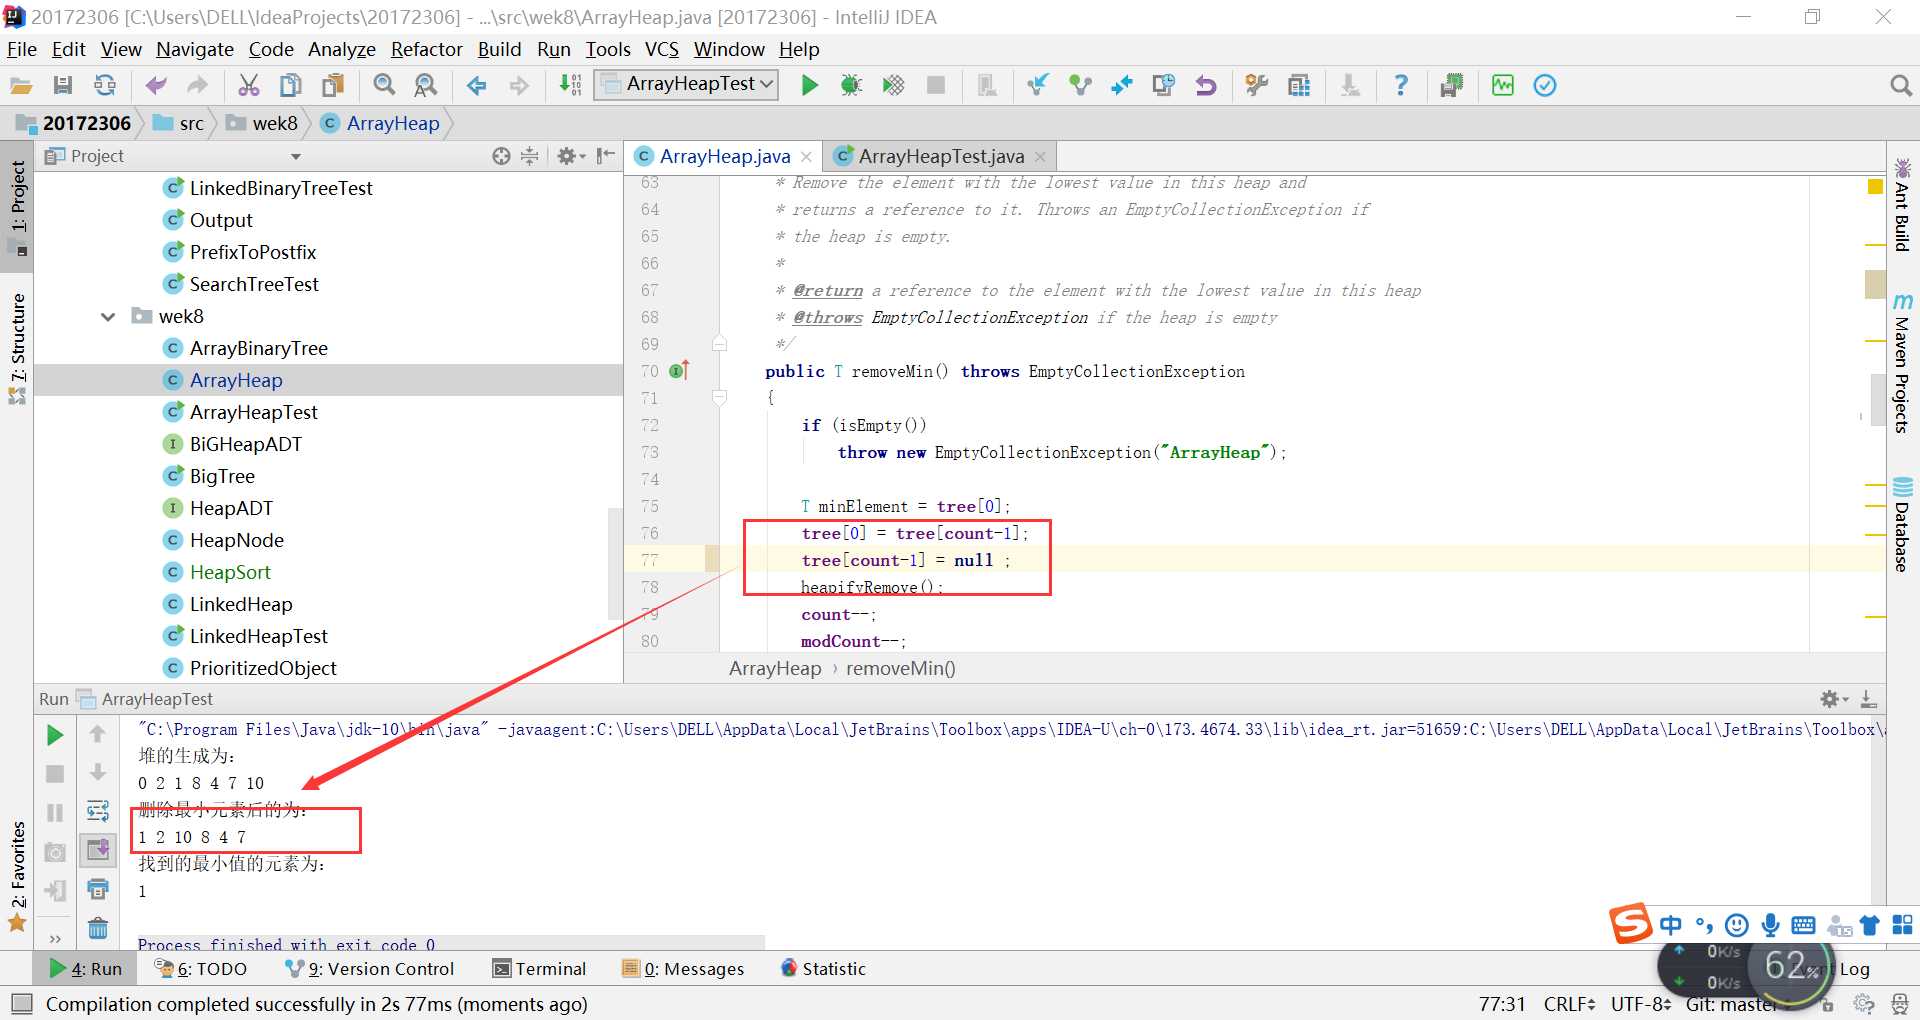The height and width of the screenshot is (1020, 1920).
Task: Click the Copy icon in toolbar
Action: click(x=291, y=86)
